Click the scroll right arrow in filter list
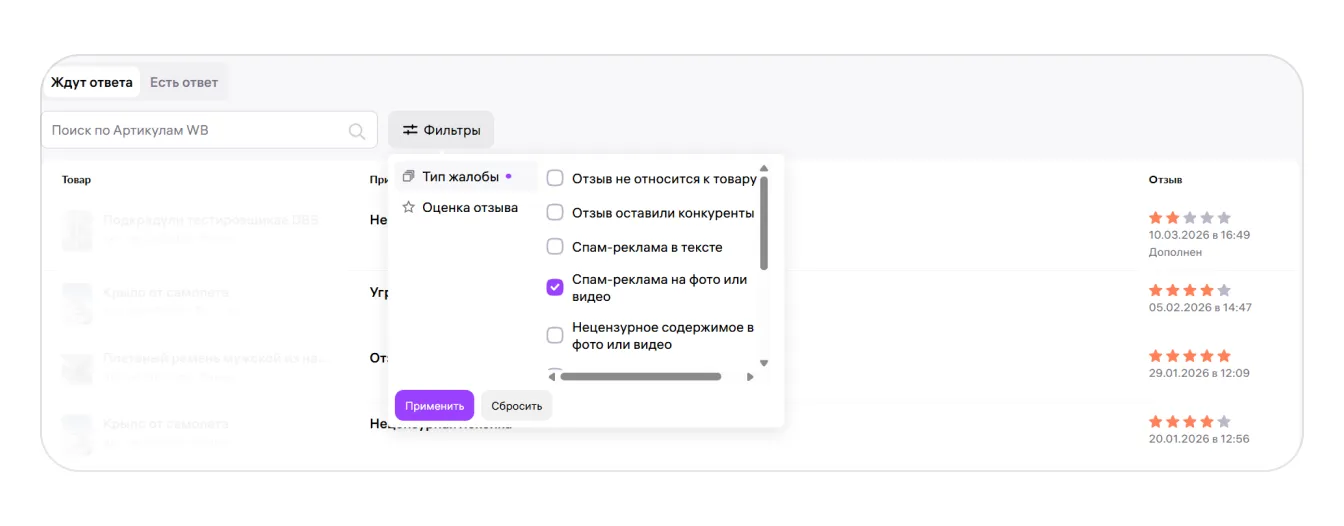The image size is (1344, 526). click(750, 377)
